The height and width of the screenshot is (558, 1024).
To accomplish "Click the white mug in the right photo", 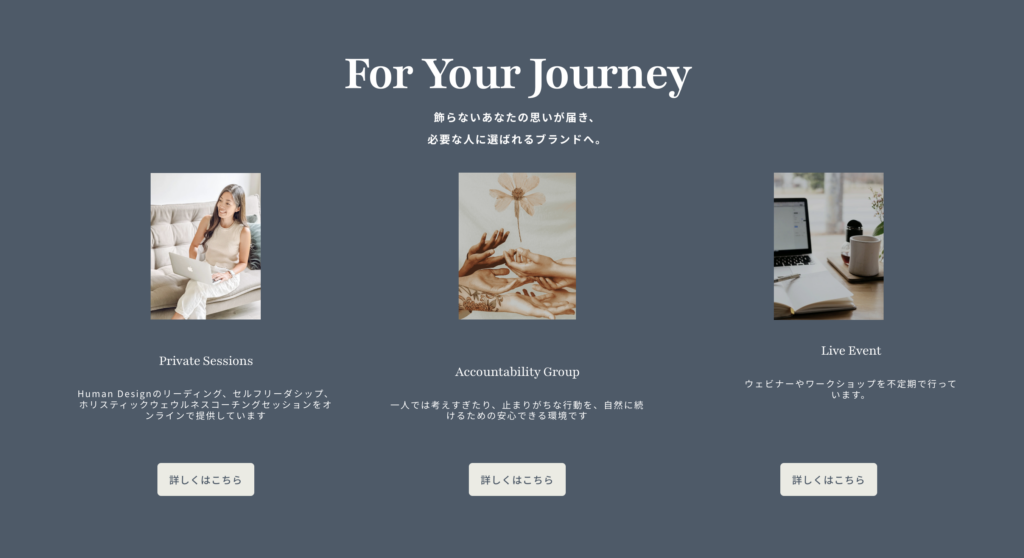I will pyautogui.click(x=865, y=255).
